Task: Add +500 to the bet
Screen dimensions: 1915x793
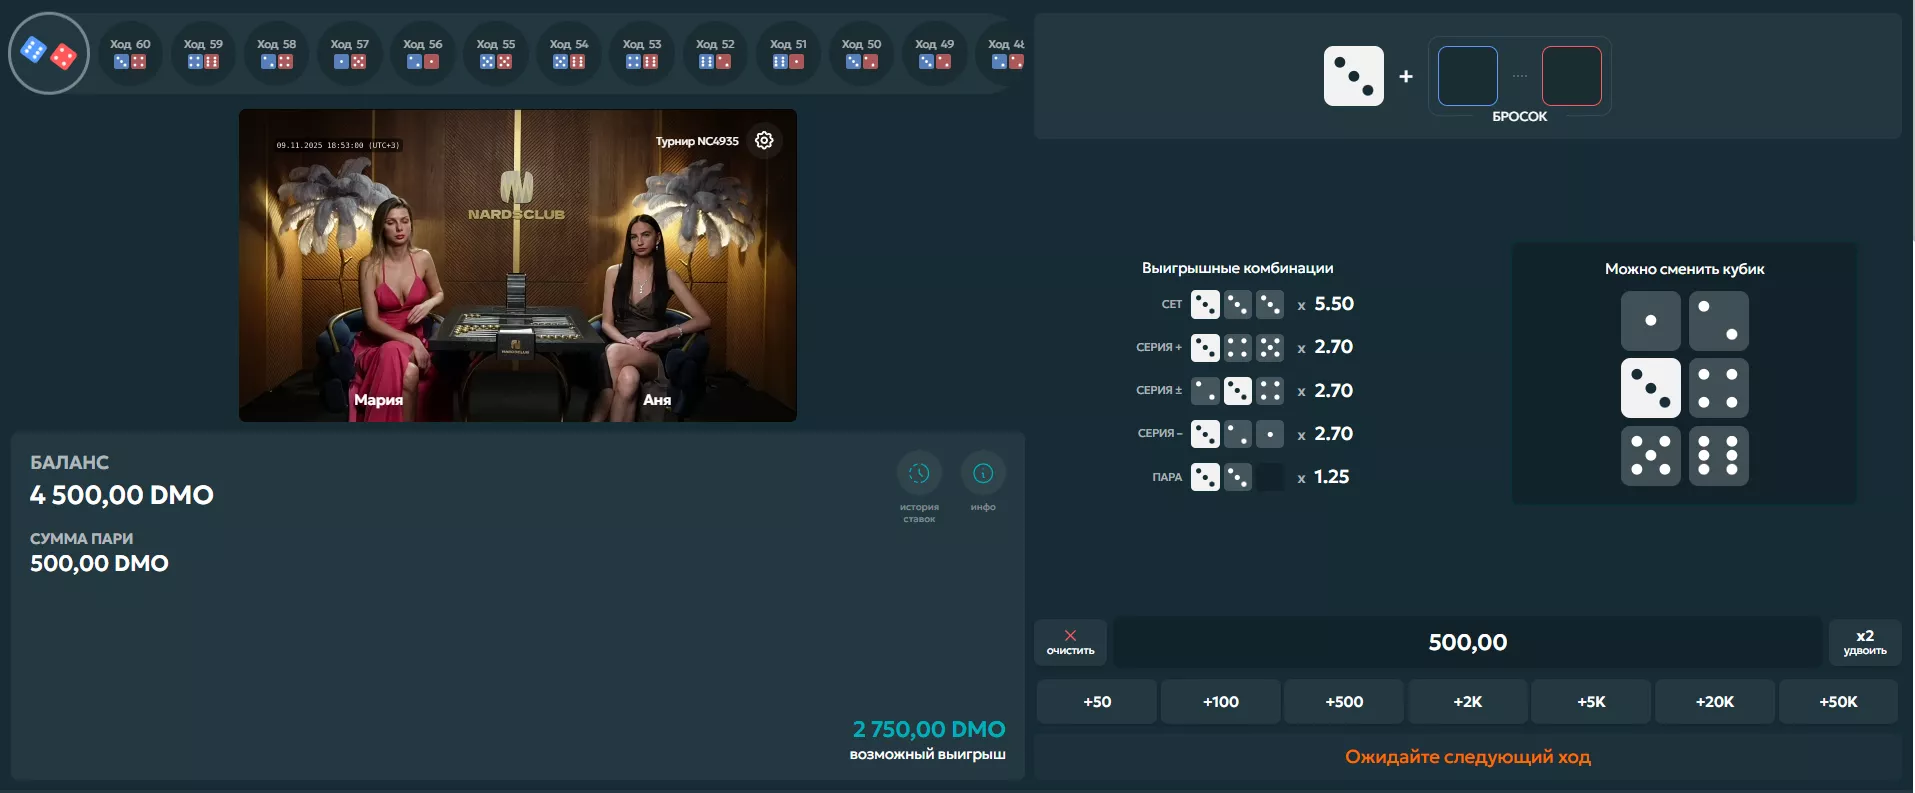Action: click(x=1344, y=702)
